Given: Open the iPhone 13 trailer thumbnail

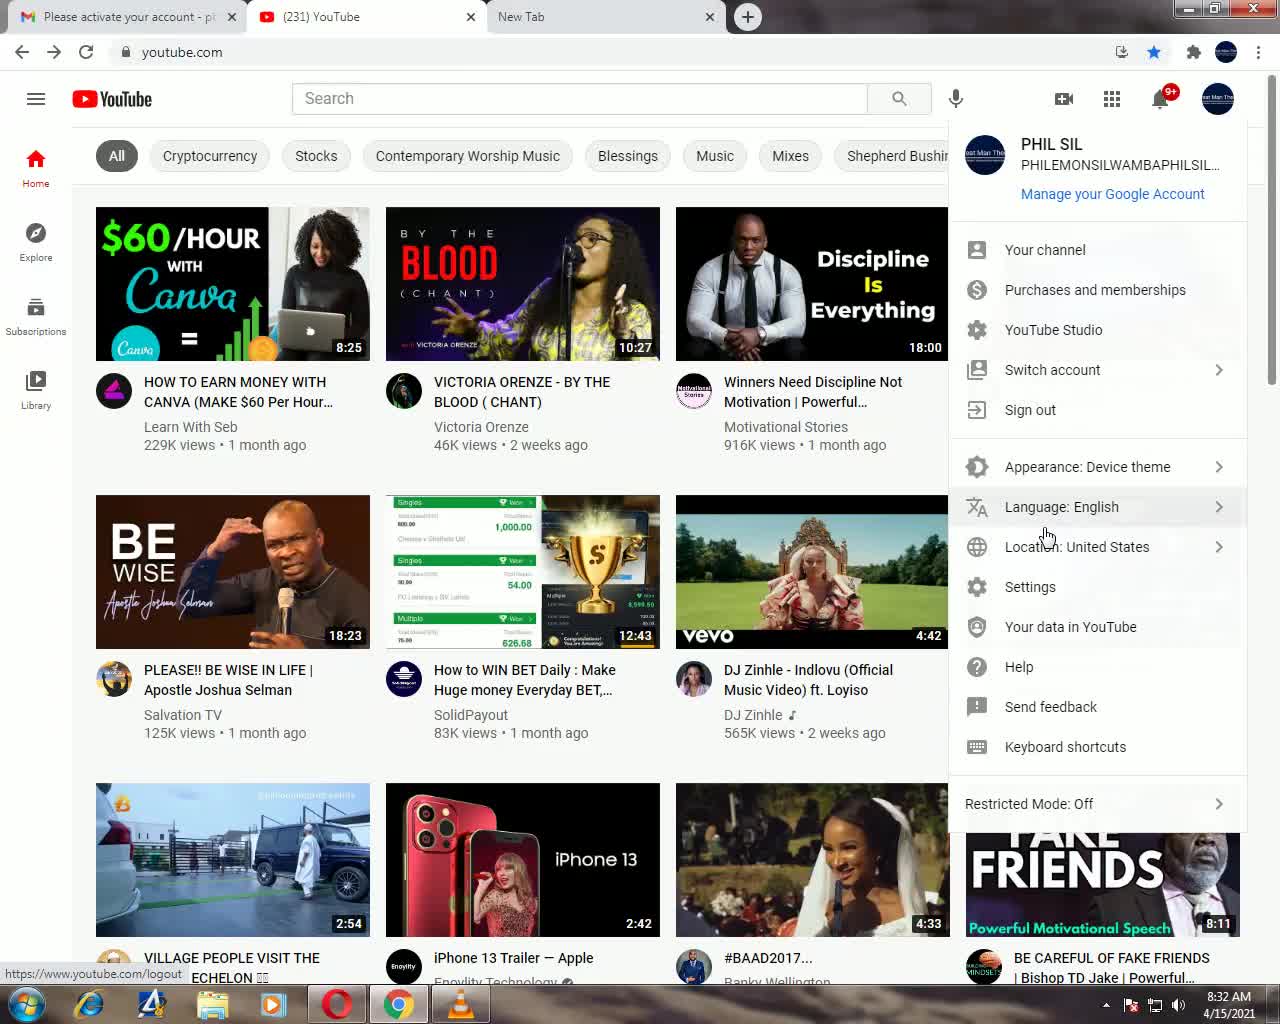Looking at the screenshot, I should [523, 860].
